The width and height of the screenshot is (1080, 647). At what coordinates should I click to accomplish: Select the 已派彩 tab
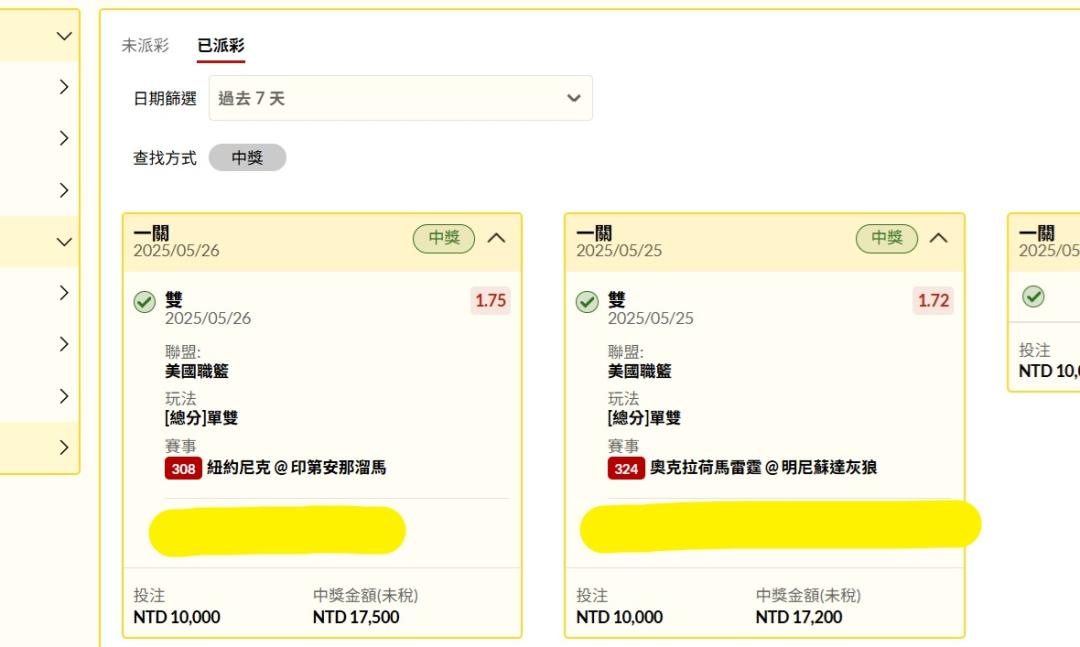click(220, 45)
